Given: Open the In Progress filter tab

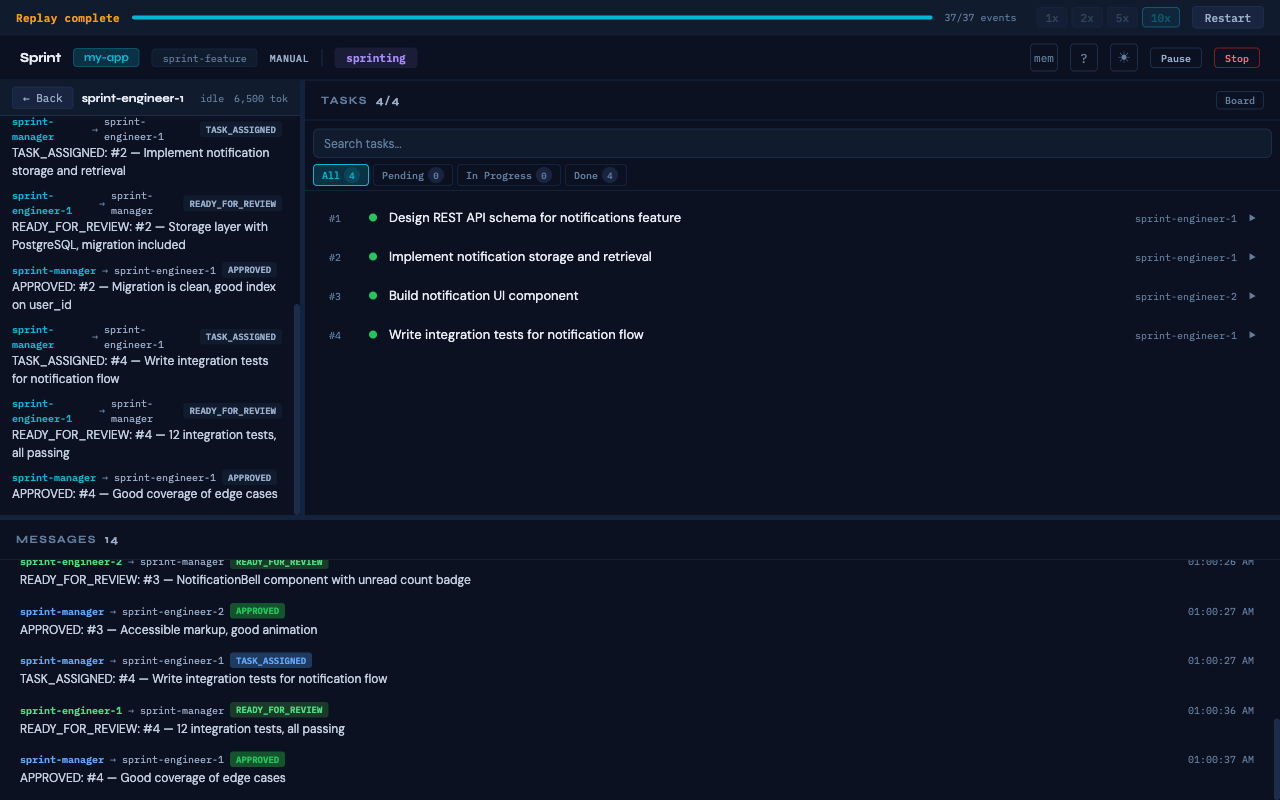Looking at the screenshot, I should click(508, 175).
